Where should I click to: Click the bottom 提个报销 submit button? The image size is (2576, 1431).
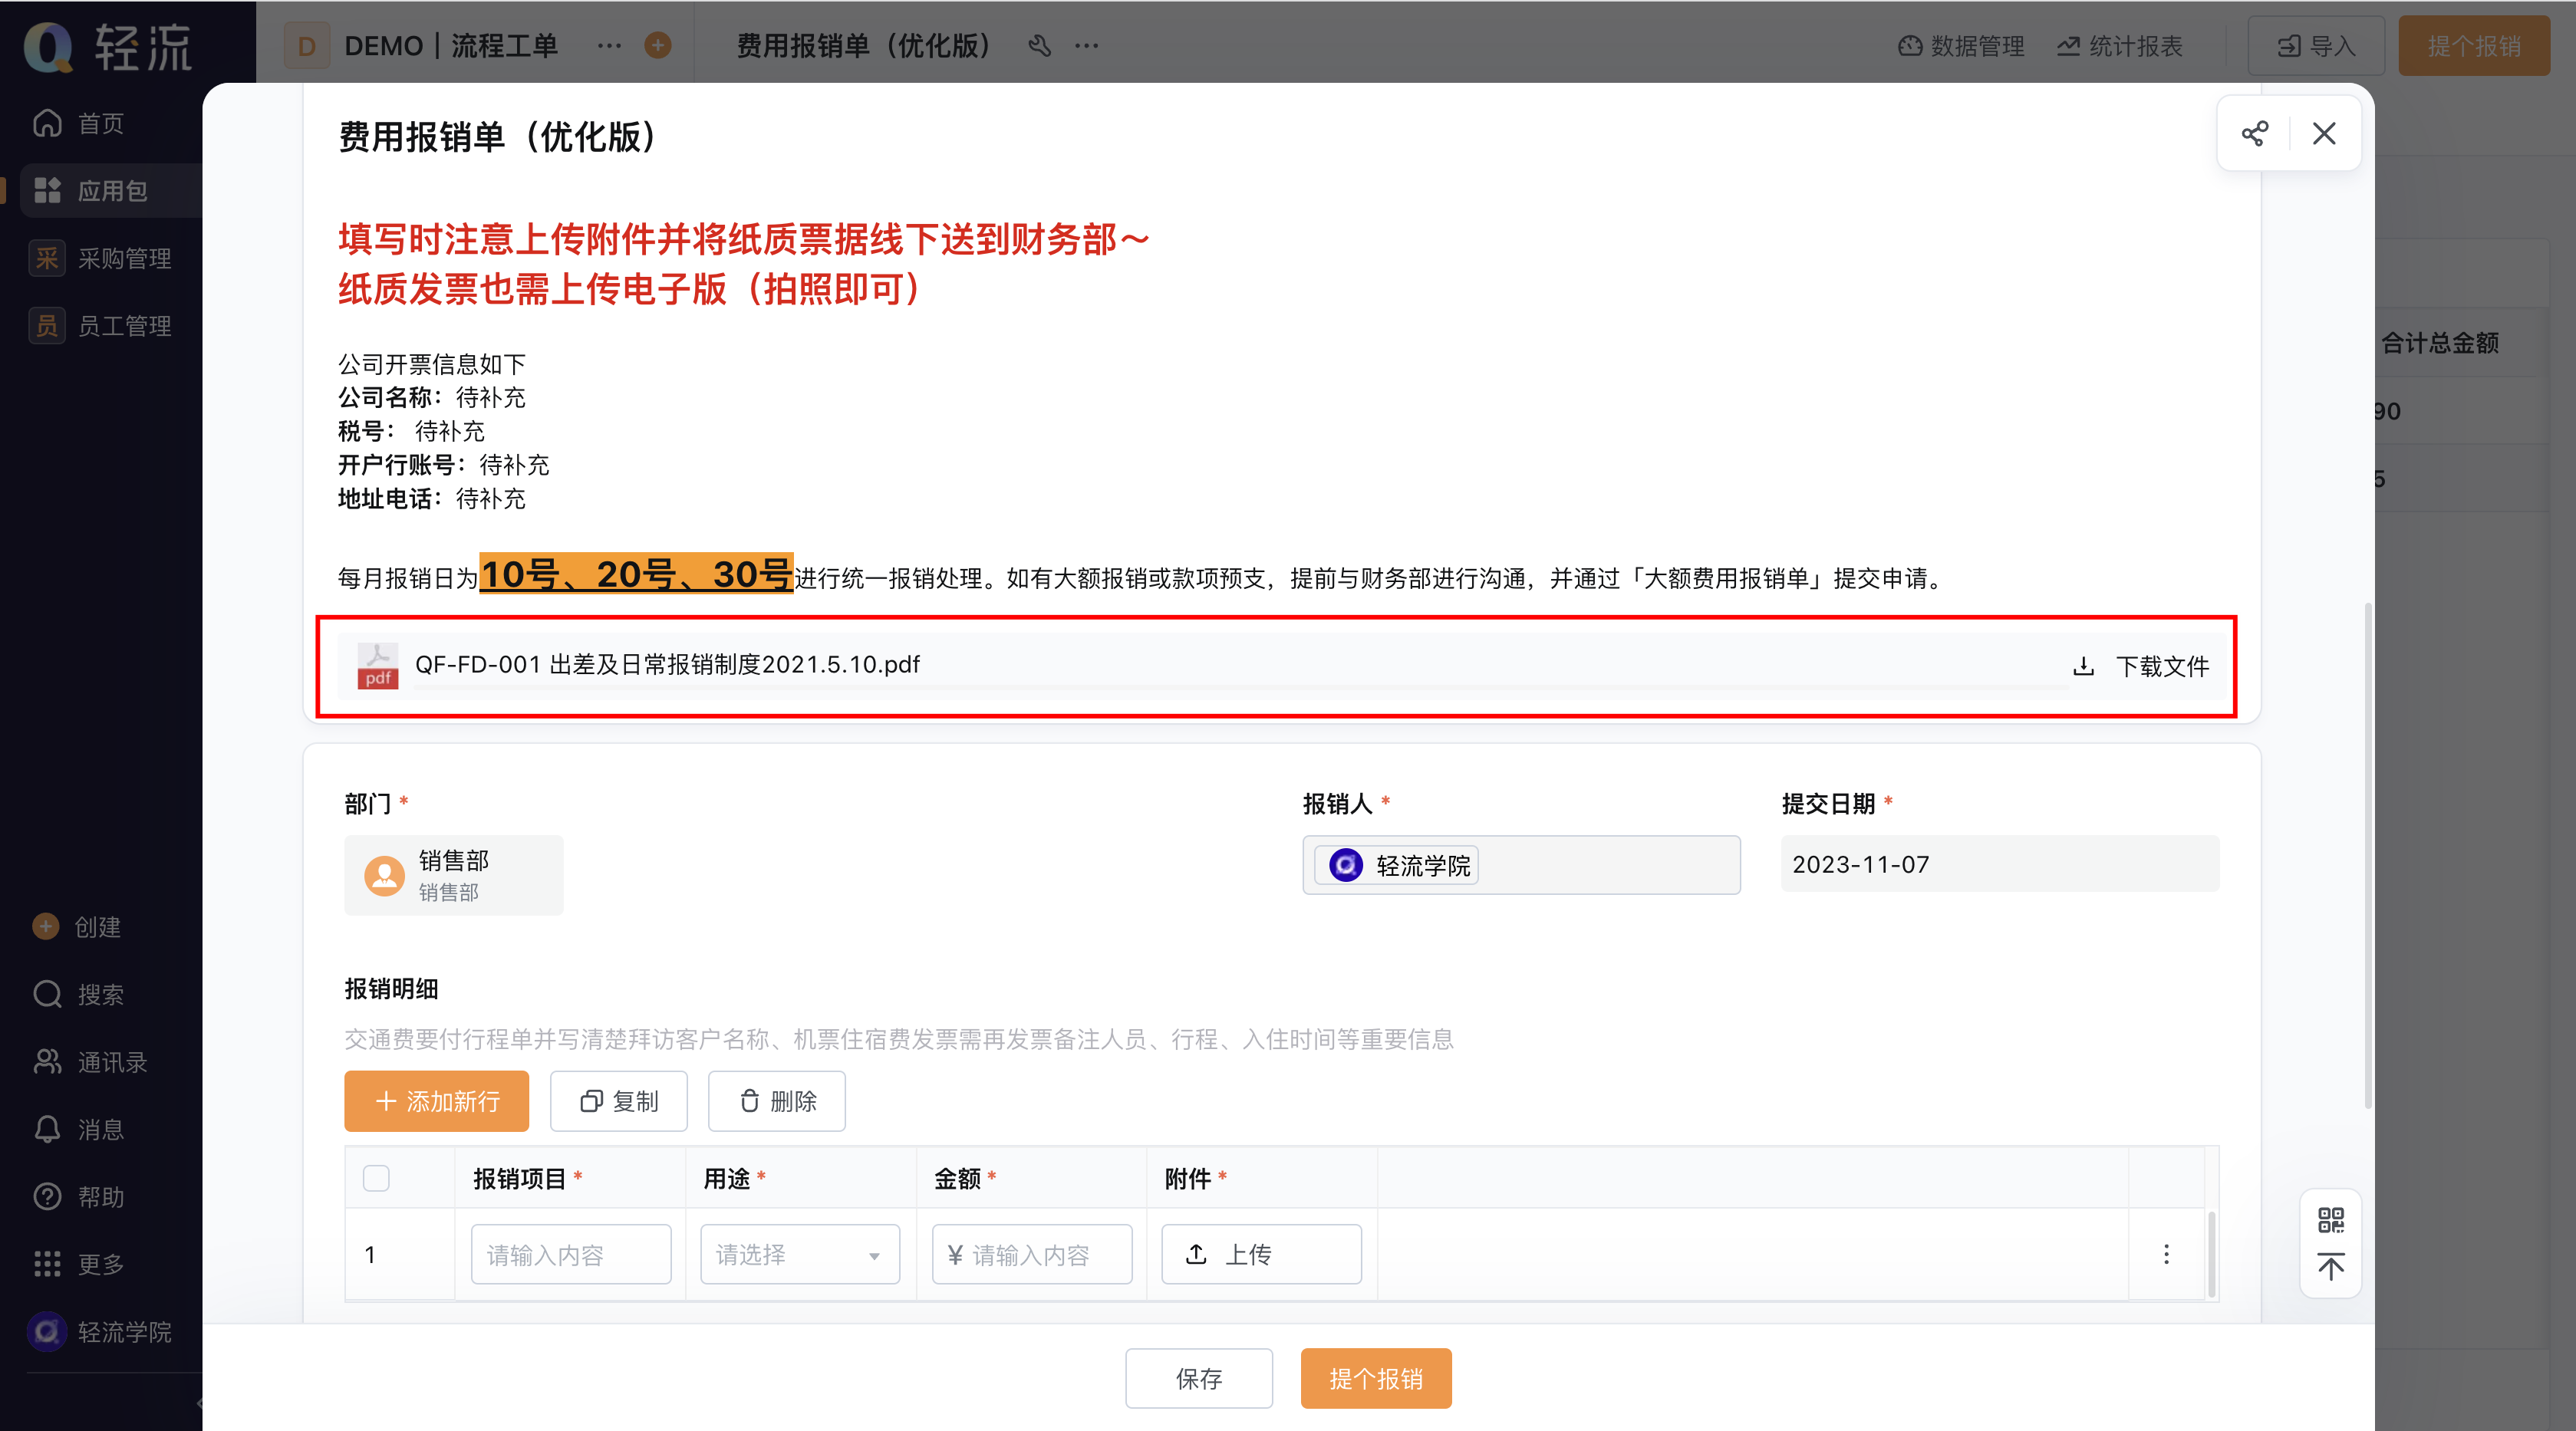point(1376,1378)
